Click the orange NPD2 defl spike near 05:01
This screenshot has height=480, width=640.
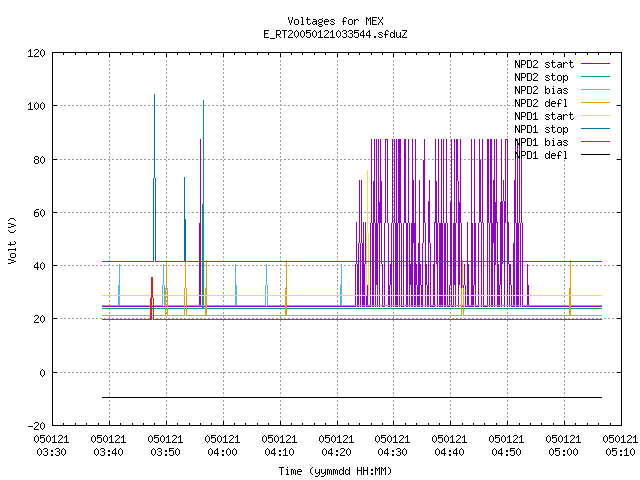click(x=570, y=288)
